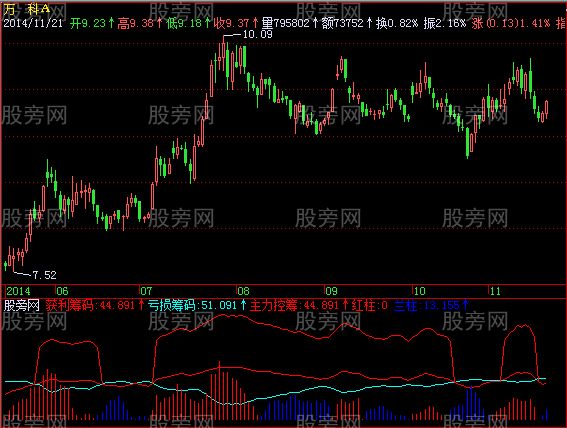
Task: Click the 获利筹码:44.891 indicator value
Action: click(x=90, y=306)
